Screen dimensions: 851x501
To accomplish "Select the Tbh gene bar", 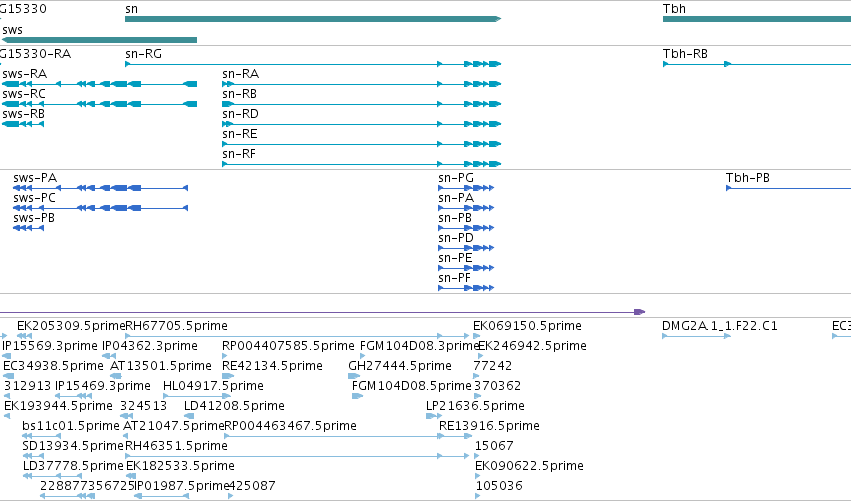I will coord(757,19).
